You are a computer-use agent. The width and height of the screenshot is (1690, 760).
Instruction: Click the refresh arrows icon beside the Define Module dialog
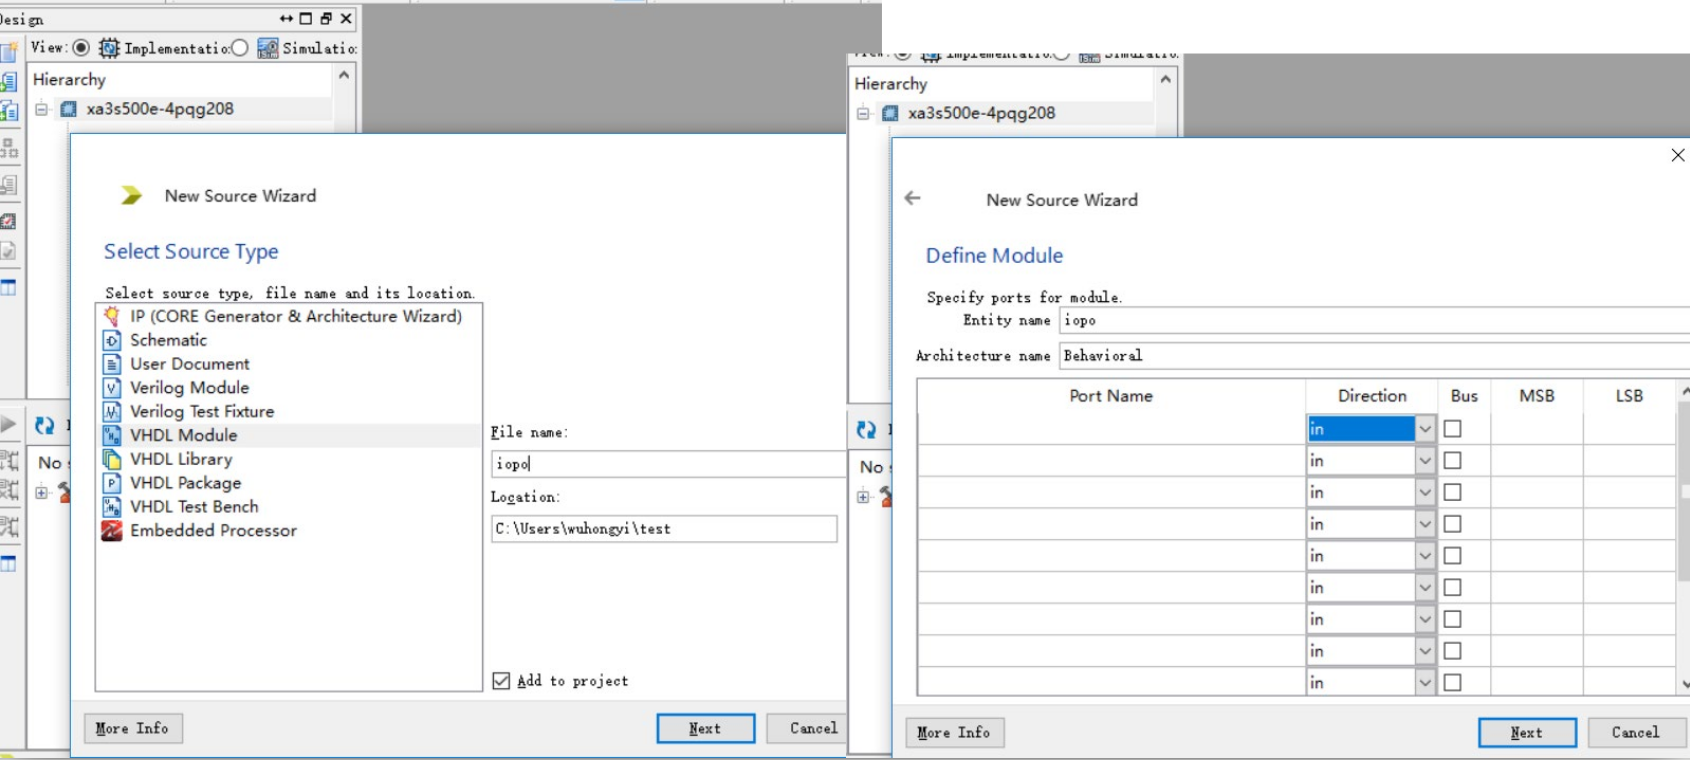pyautogui.click(x=867, y=430)
